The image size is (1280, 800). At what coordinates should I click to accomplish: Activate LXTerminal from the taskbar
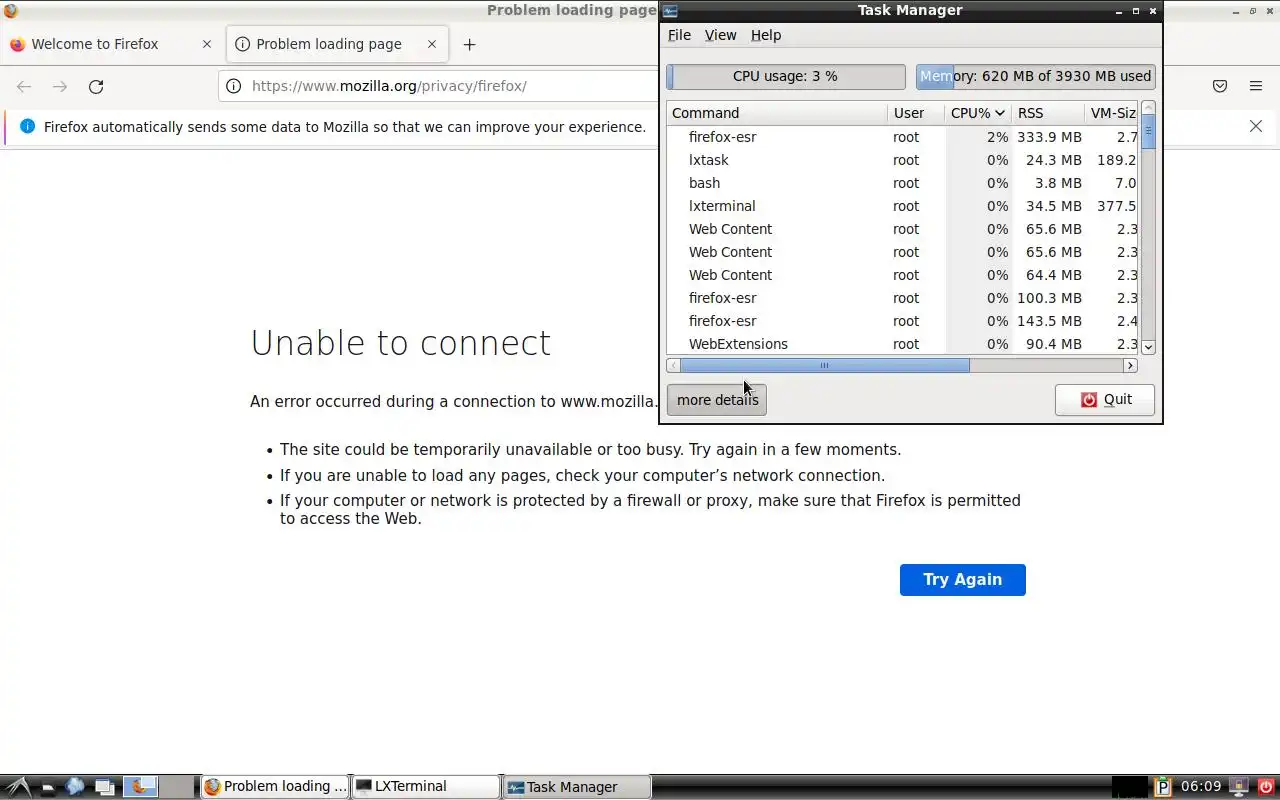(x=426, y=787)
